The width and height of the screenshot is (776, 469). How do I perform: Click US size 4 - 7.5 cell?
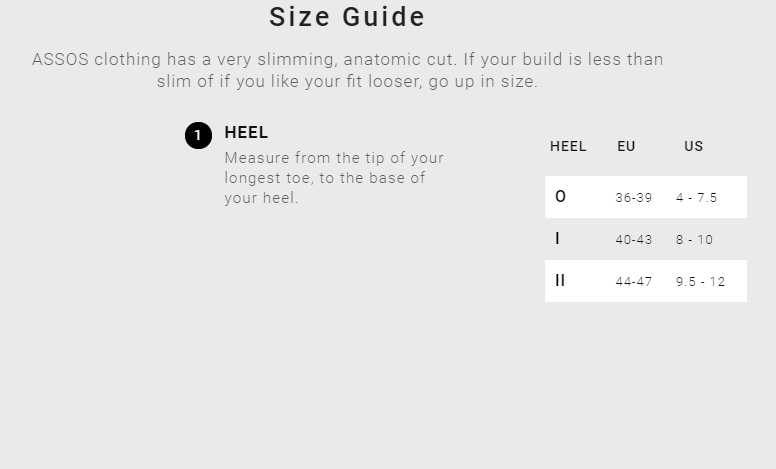(696, 198)
